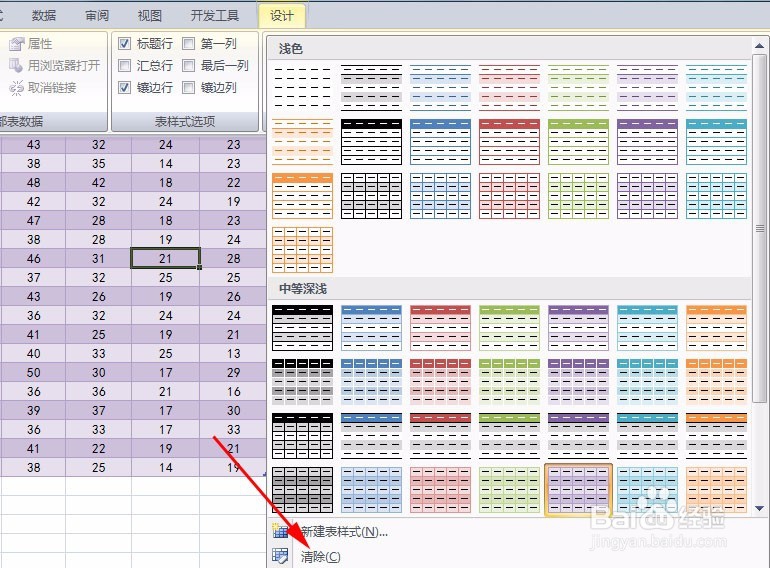
Task: Choose 清除(C) to clear table style
Action: pos(321,557)
